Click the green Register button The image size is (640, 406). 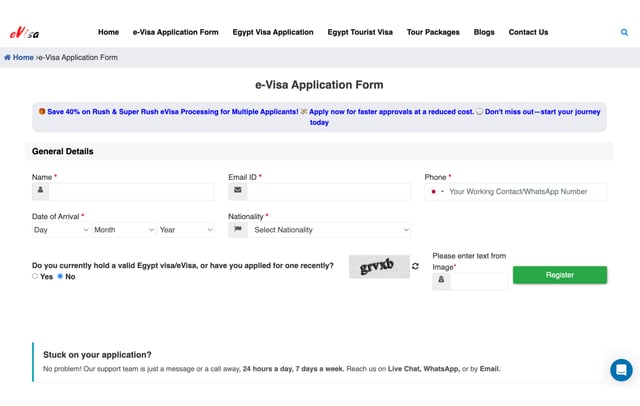pos(560,275)
